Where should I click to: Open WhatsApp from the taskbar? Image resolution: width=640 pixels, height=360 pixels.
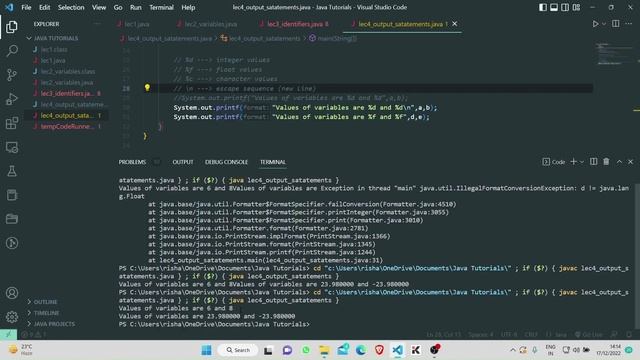coord(306,350)
